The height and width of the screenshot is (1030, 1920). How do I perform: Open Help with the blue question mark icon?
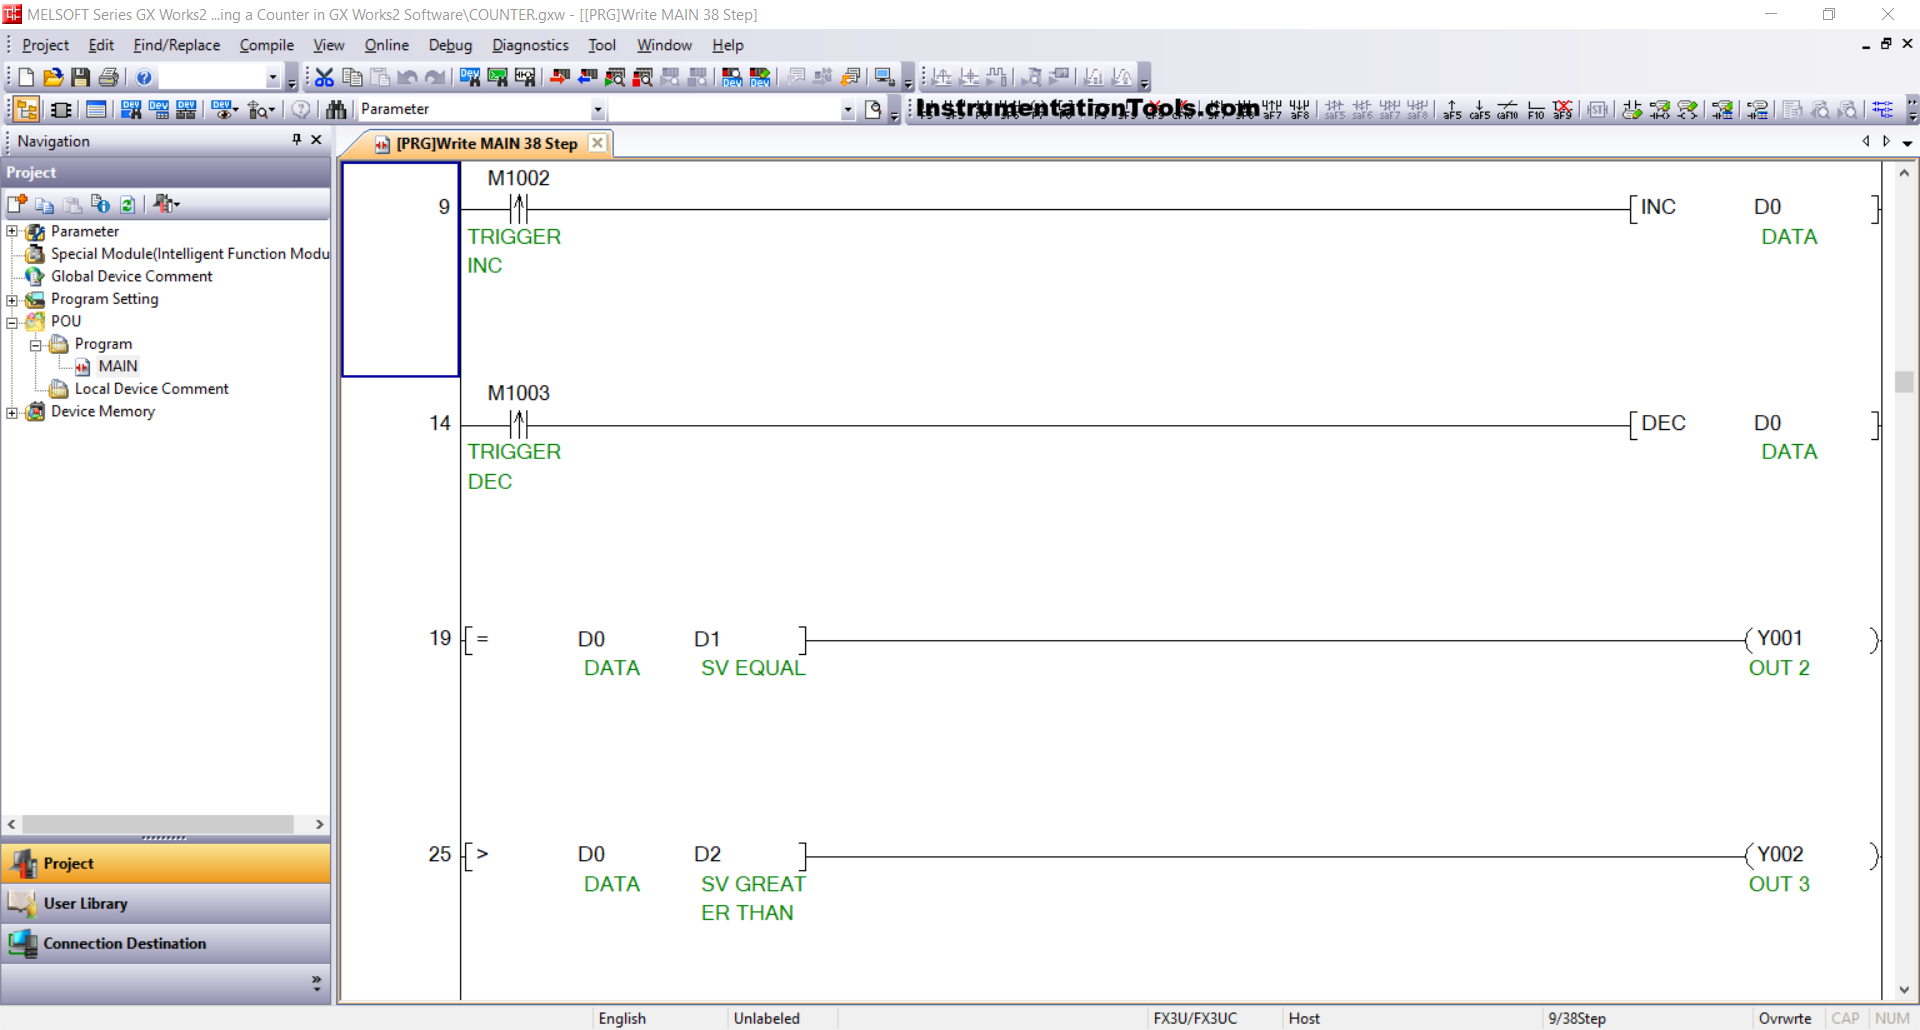144,77
